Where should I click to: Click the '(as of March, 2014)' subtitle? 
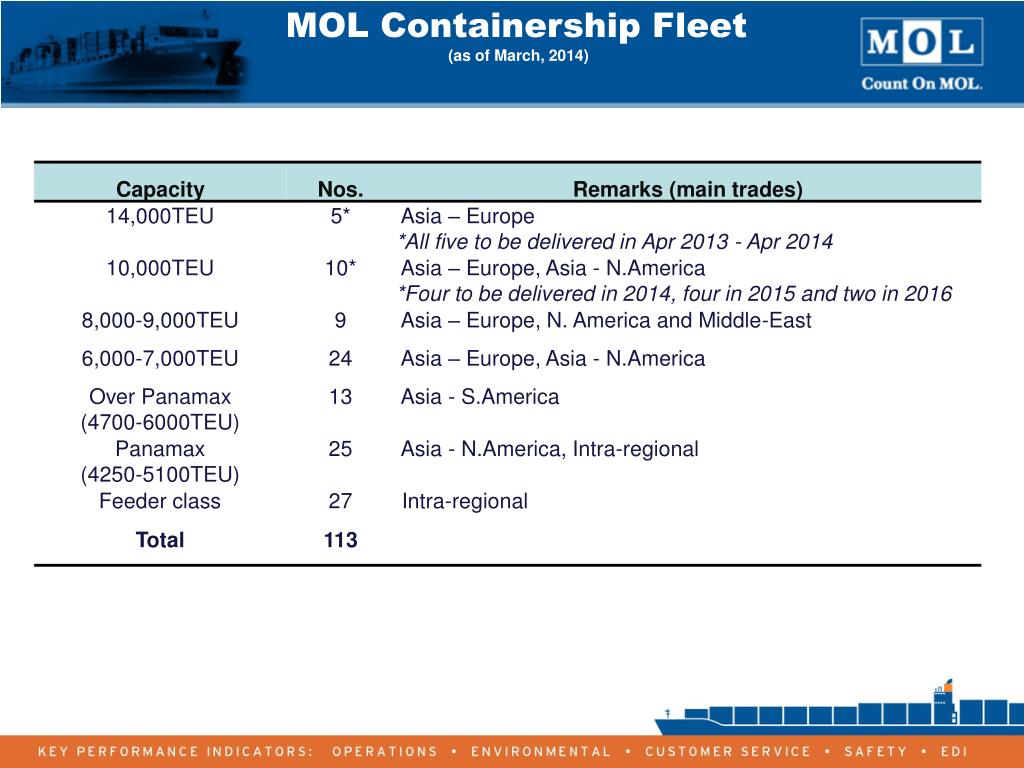518,56
